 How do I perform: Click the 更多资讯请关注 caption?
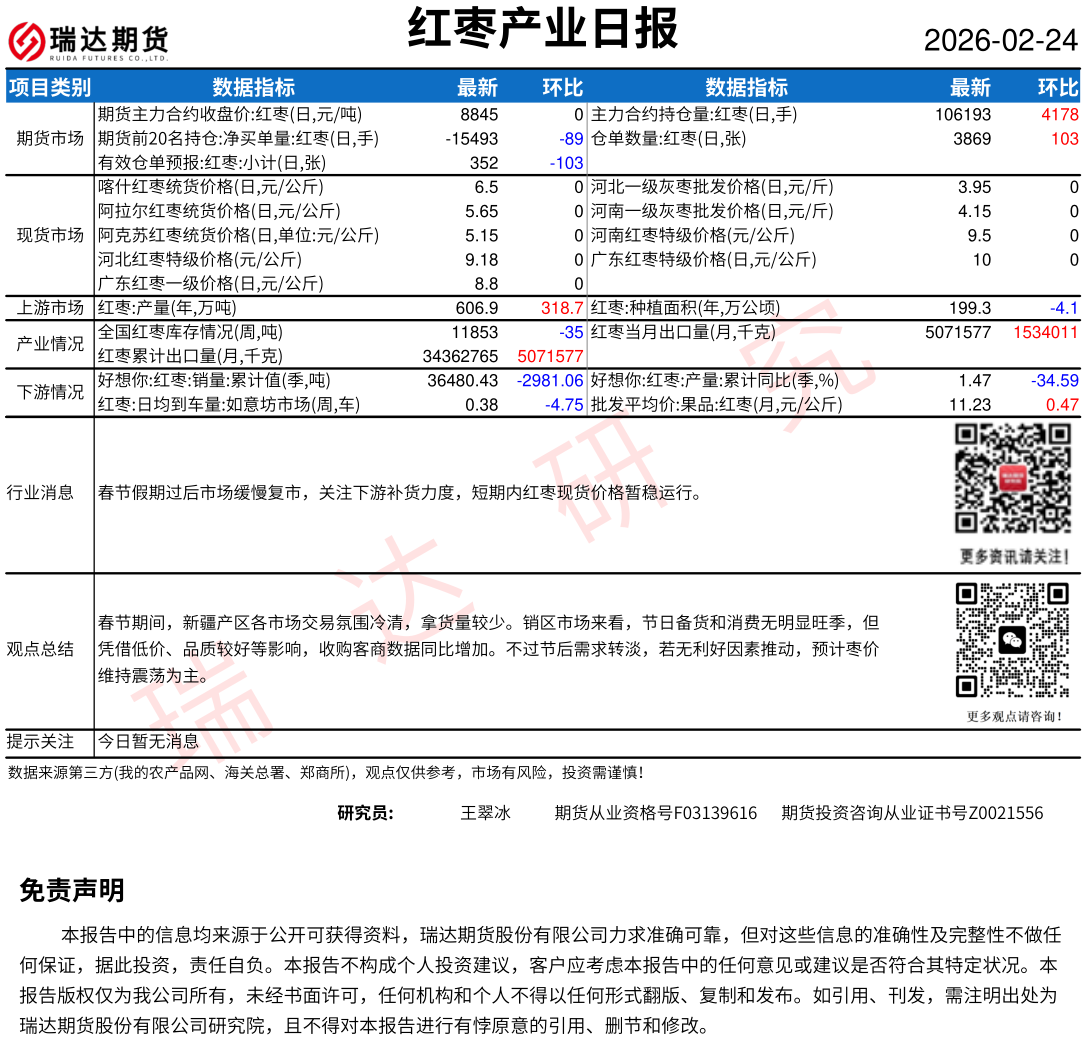click(x=1014, y=556)
